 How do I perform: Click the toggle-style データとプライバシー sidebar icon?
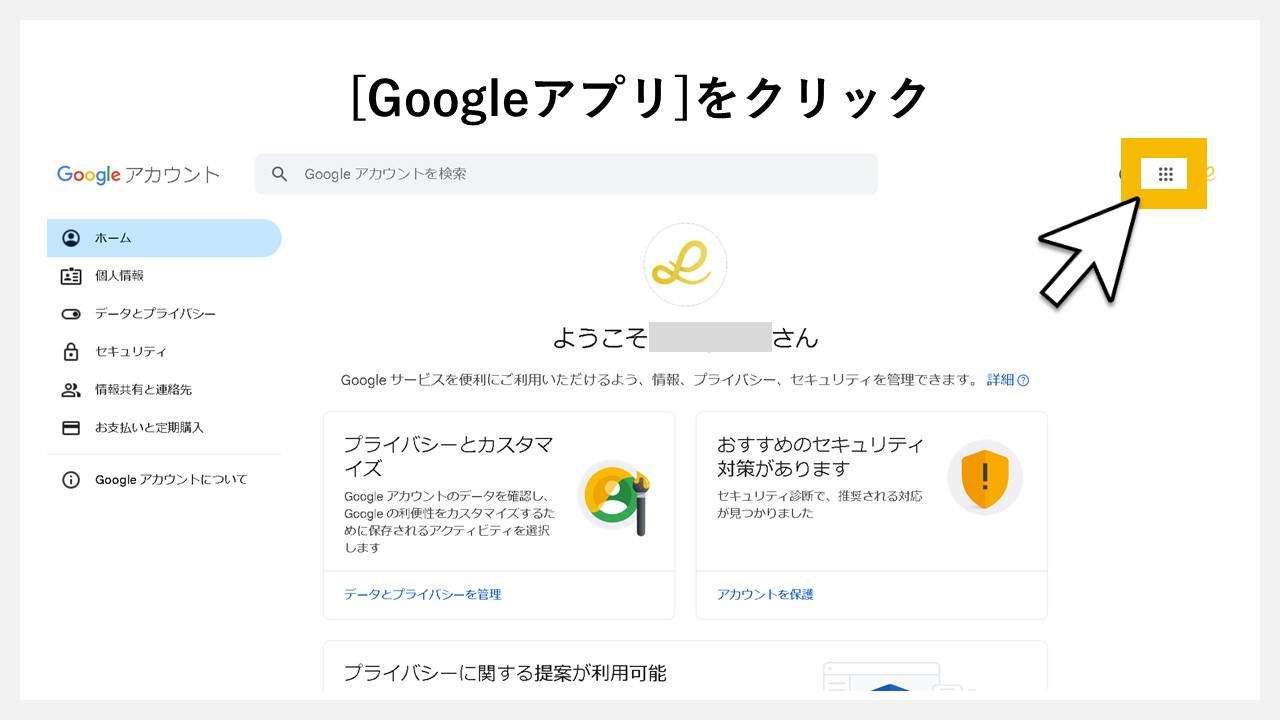click(x=71, y=313)
